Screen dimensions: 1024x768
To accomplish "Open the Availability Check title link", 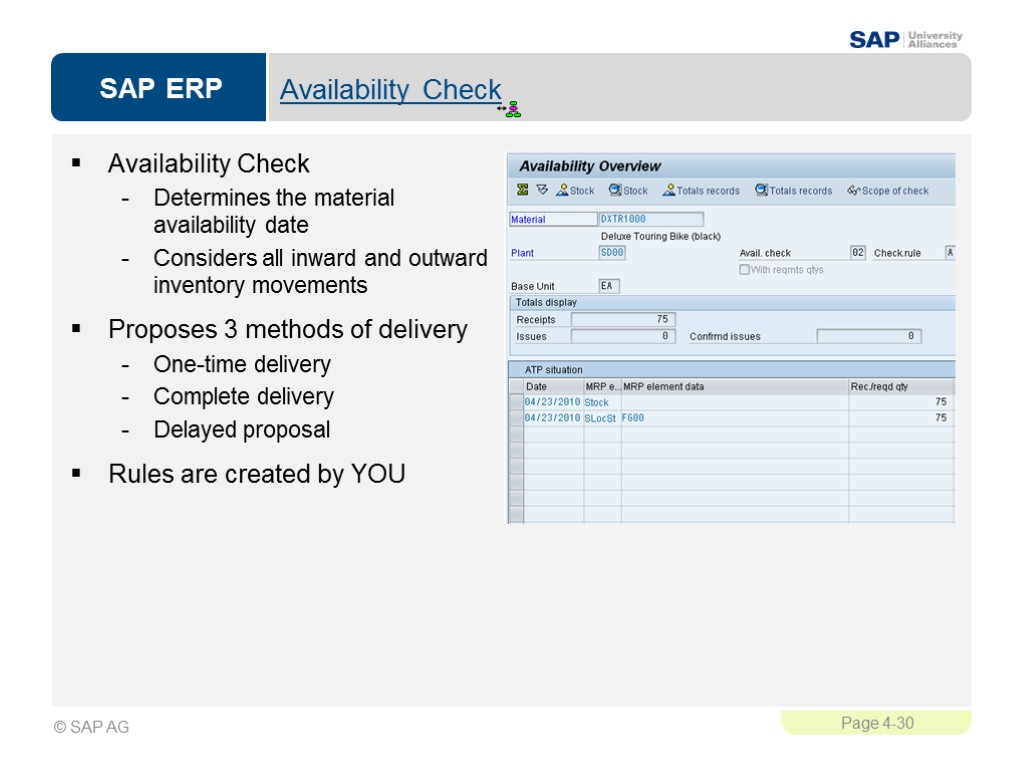I will [x=391, y=89].
